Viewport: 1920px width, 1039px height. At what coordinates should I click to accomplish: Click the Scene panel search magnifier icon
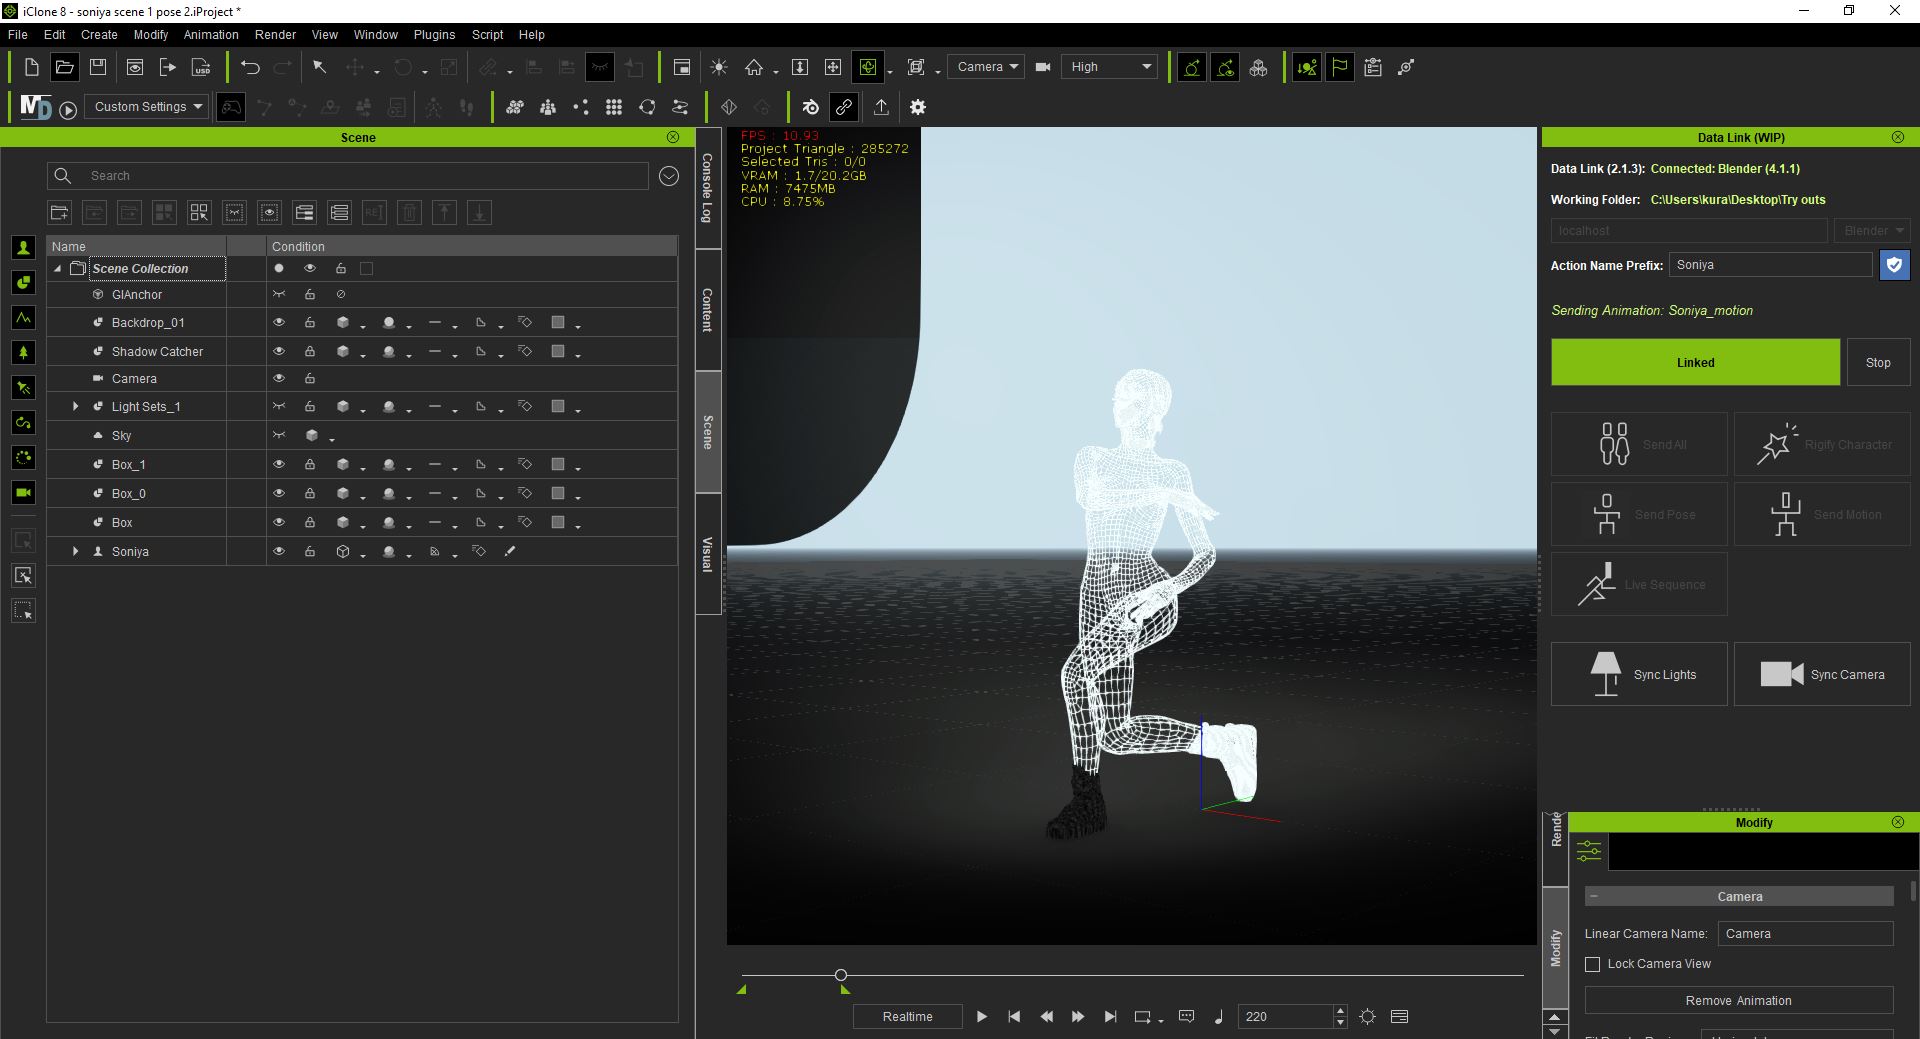(63, 176)
